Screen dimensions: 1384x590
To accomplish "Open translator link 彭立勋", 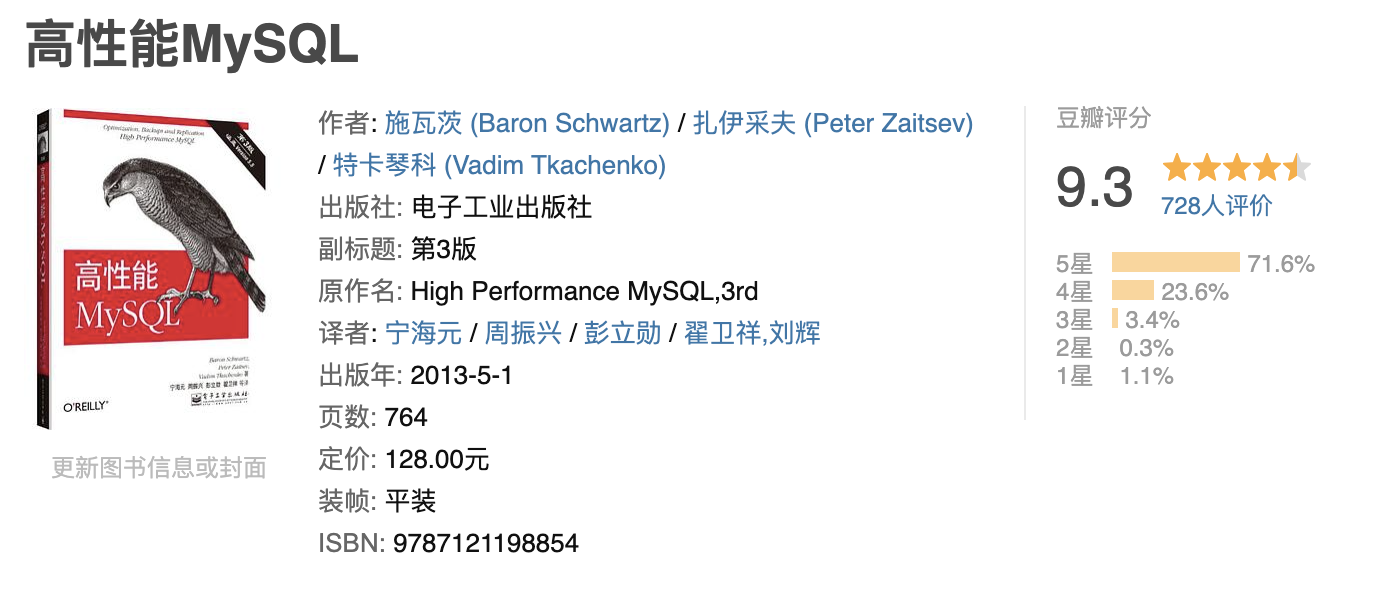I will (x=625, y=333).
